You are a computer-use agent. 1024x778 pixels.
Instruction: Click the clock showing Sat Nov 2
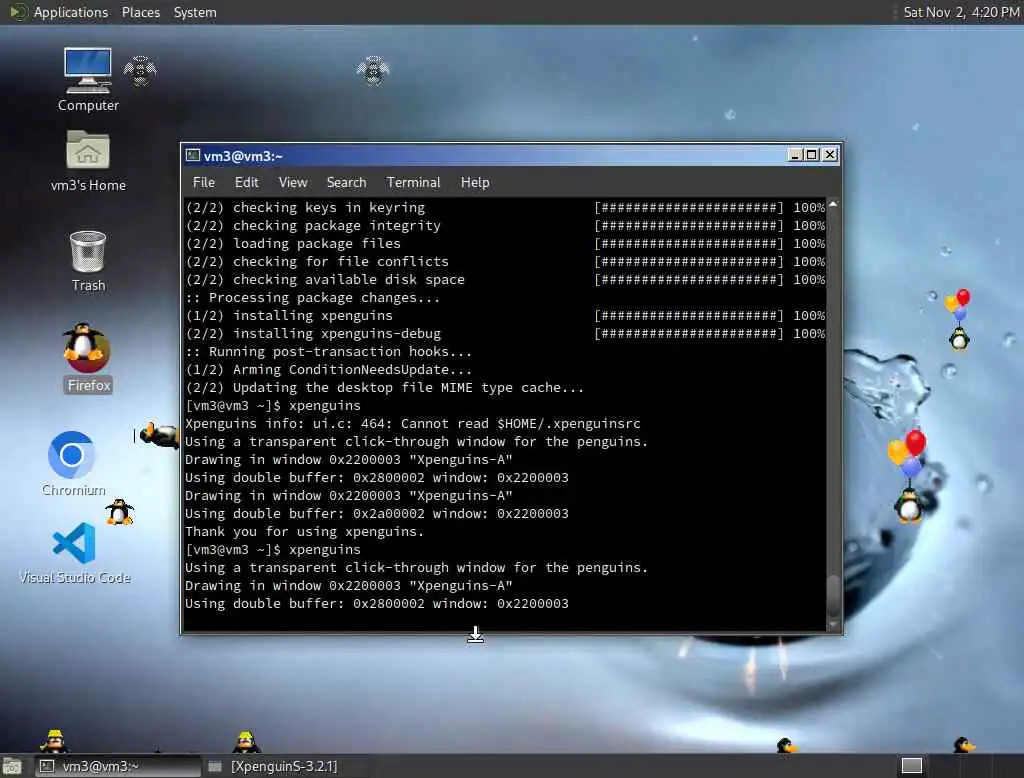click(x=961, y=12)
